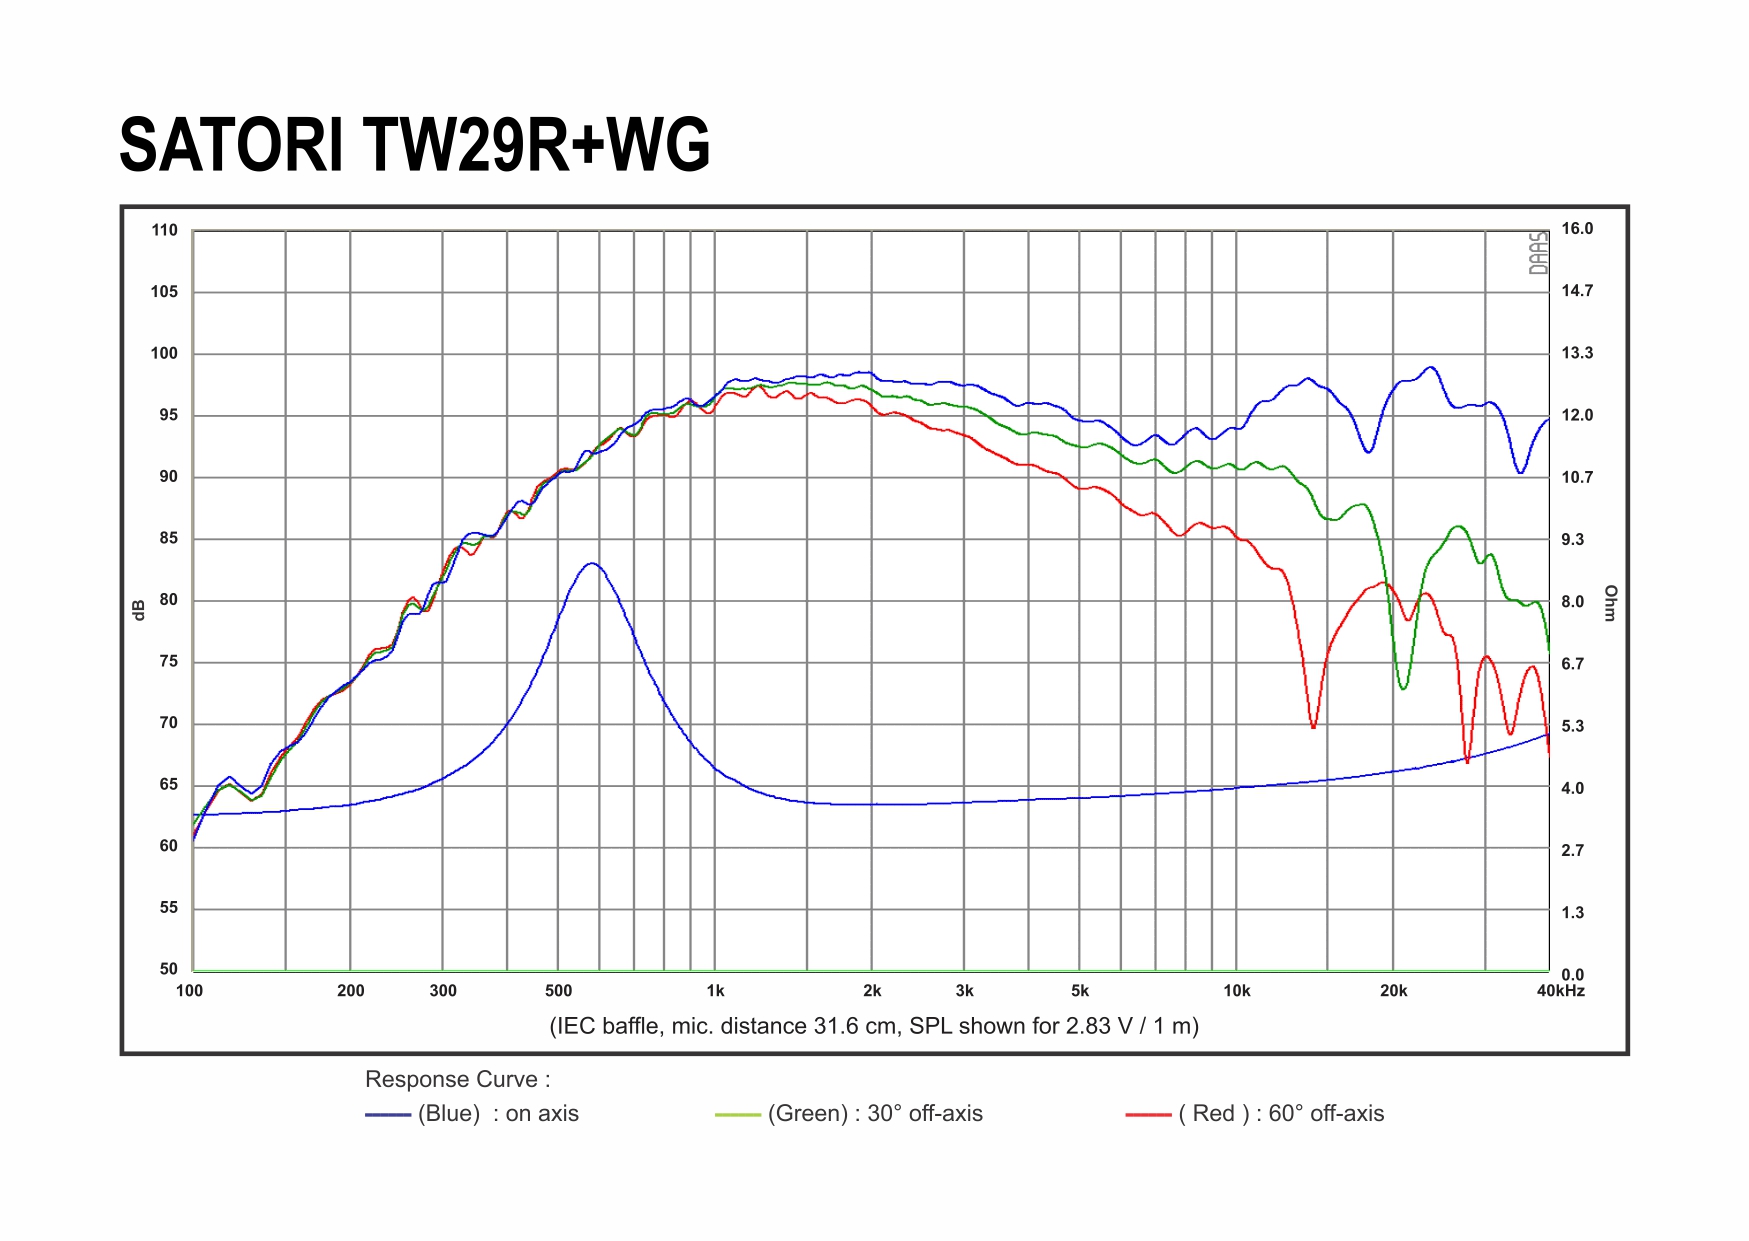Click the green 30° off-axis legend swatch
The image size is (1749, 1241).
tap(738, 1115)
